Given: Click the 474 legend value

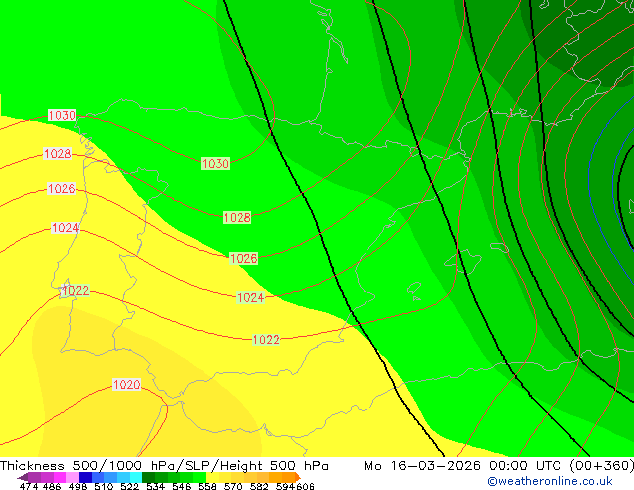Looking at the screenshot, I should click(29, 486).
